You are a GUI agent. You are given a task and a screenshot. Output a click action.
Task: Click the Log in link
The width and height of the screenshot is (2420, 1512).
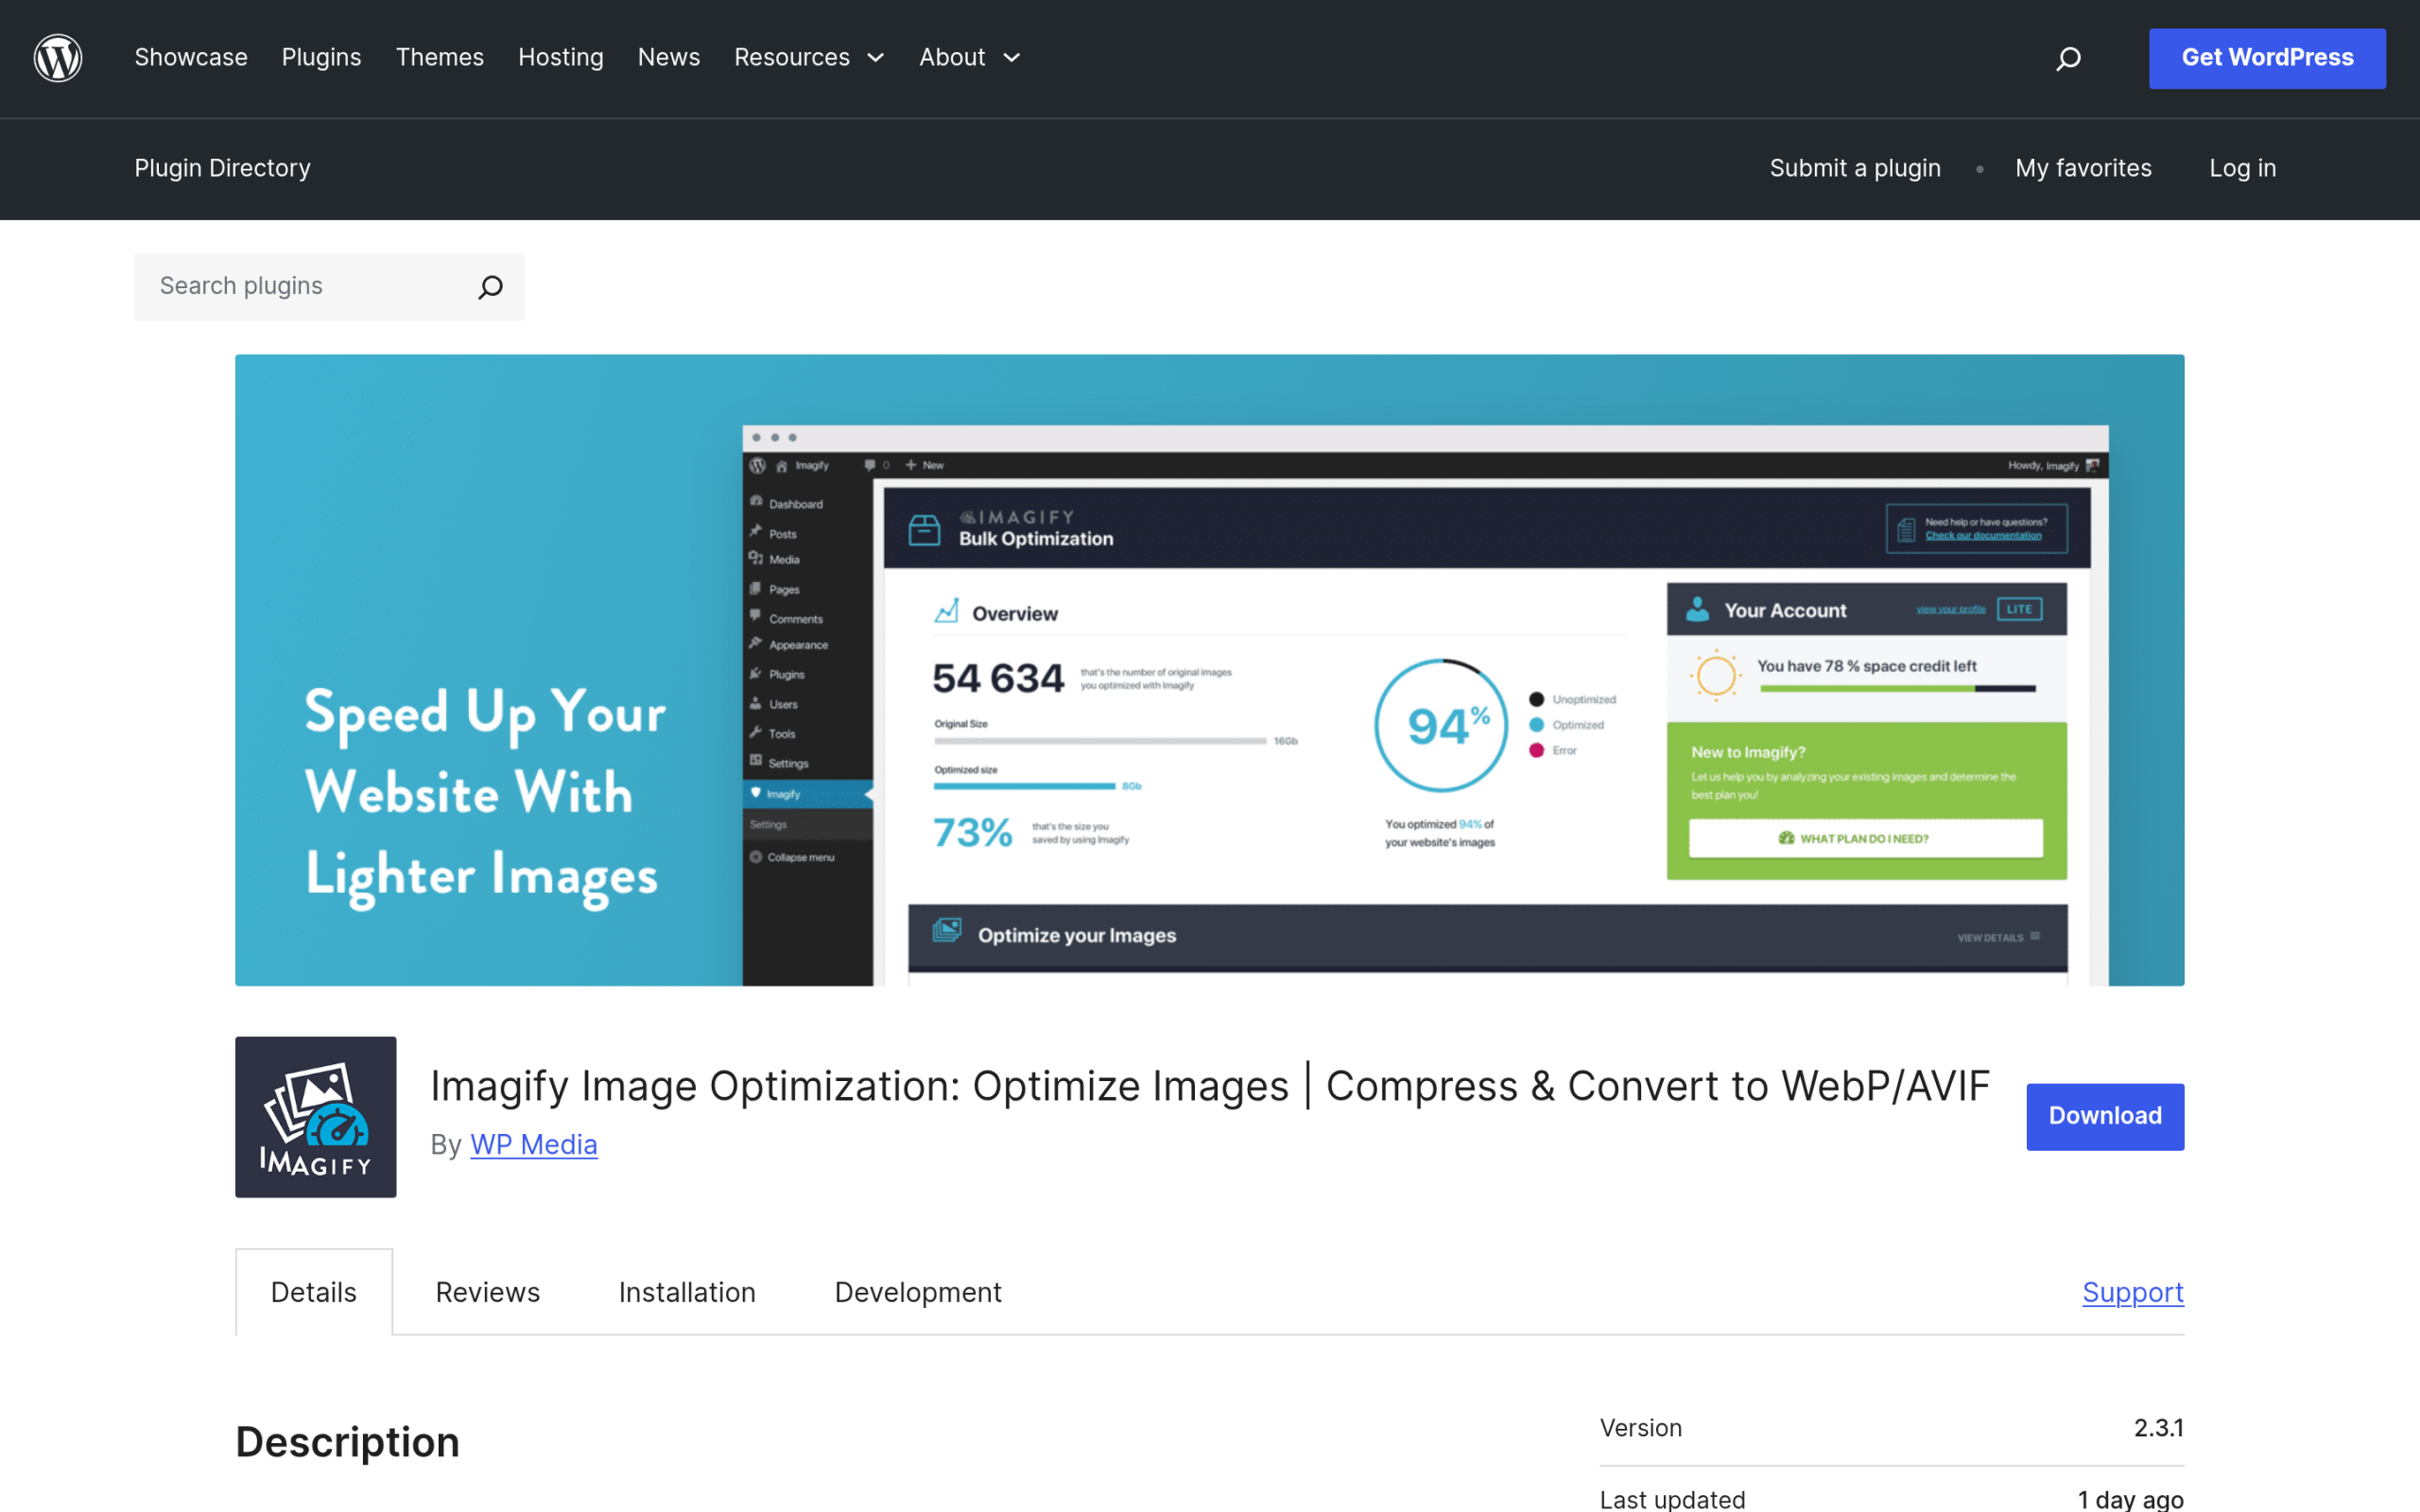click(x=2242, y=168)
